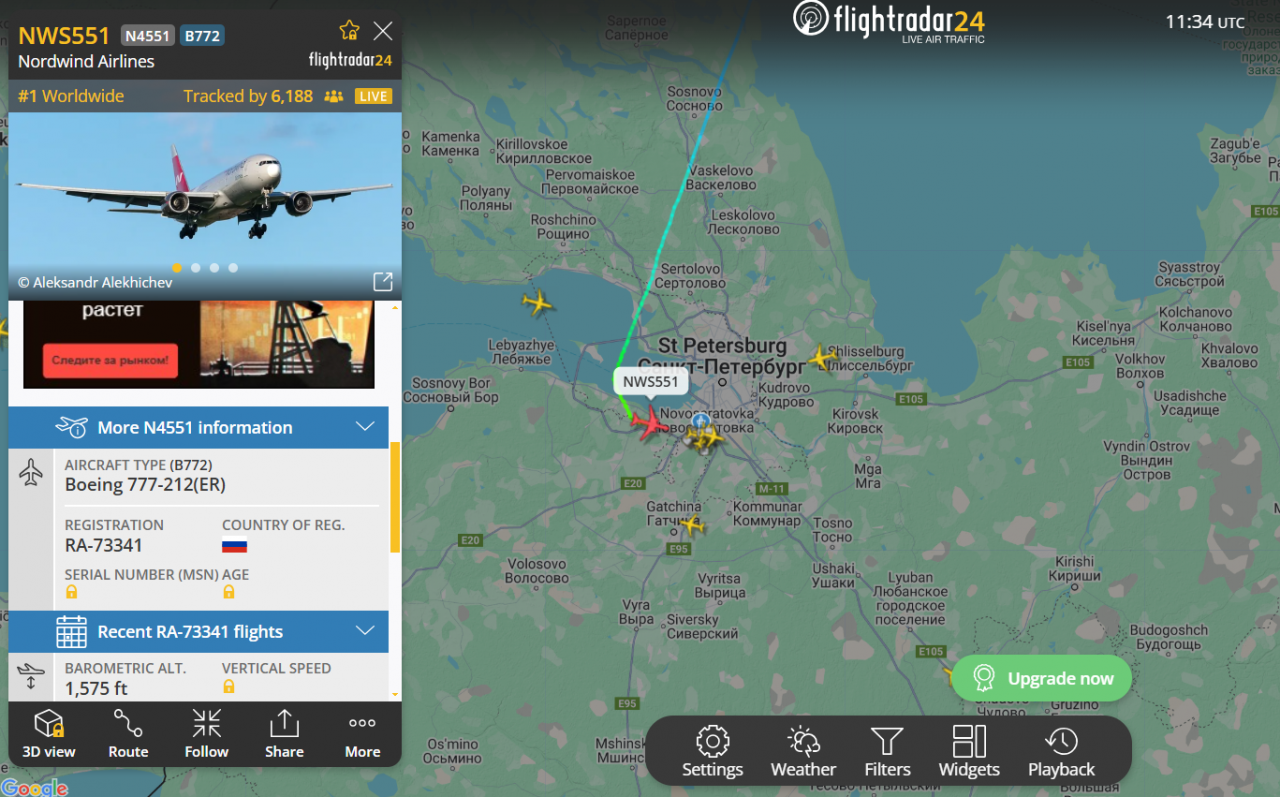The width and height of the screenshot is (1280, 797).
Task: Click the Upgrade now button
Action: 1041,679
